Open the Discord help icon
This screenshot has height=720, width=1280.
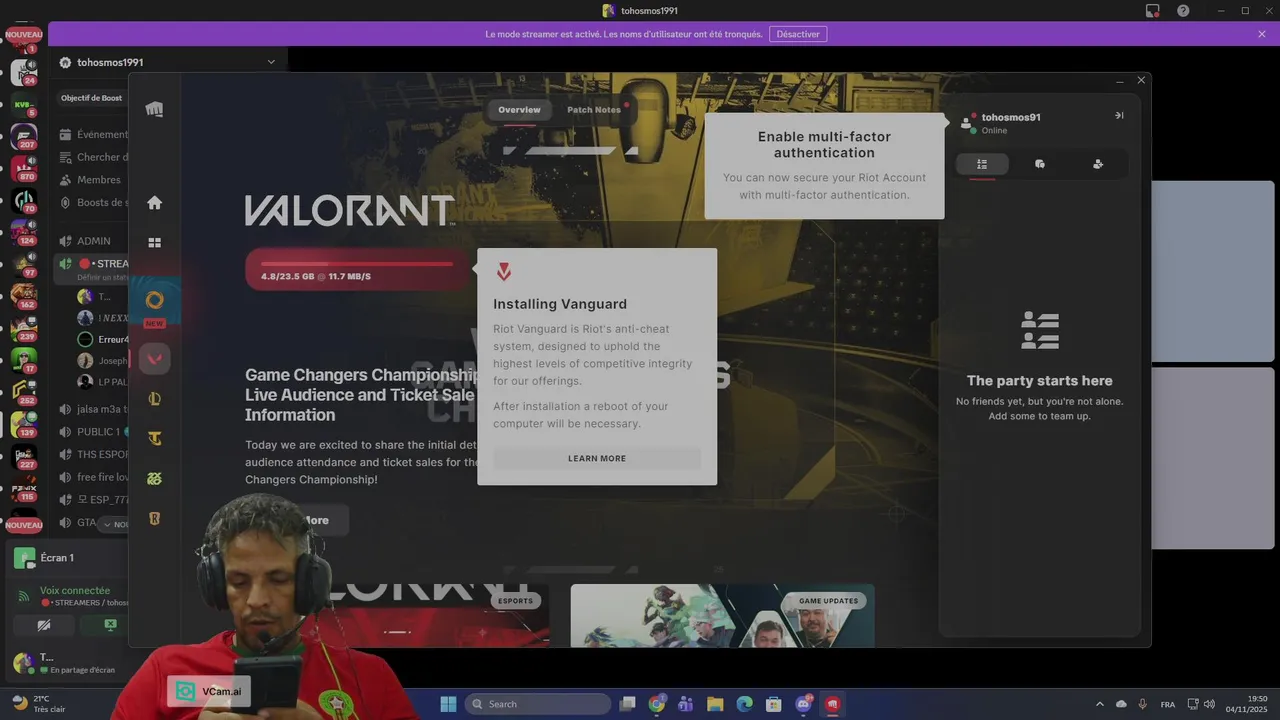tap(1183, 10)
